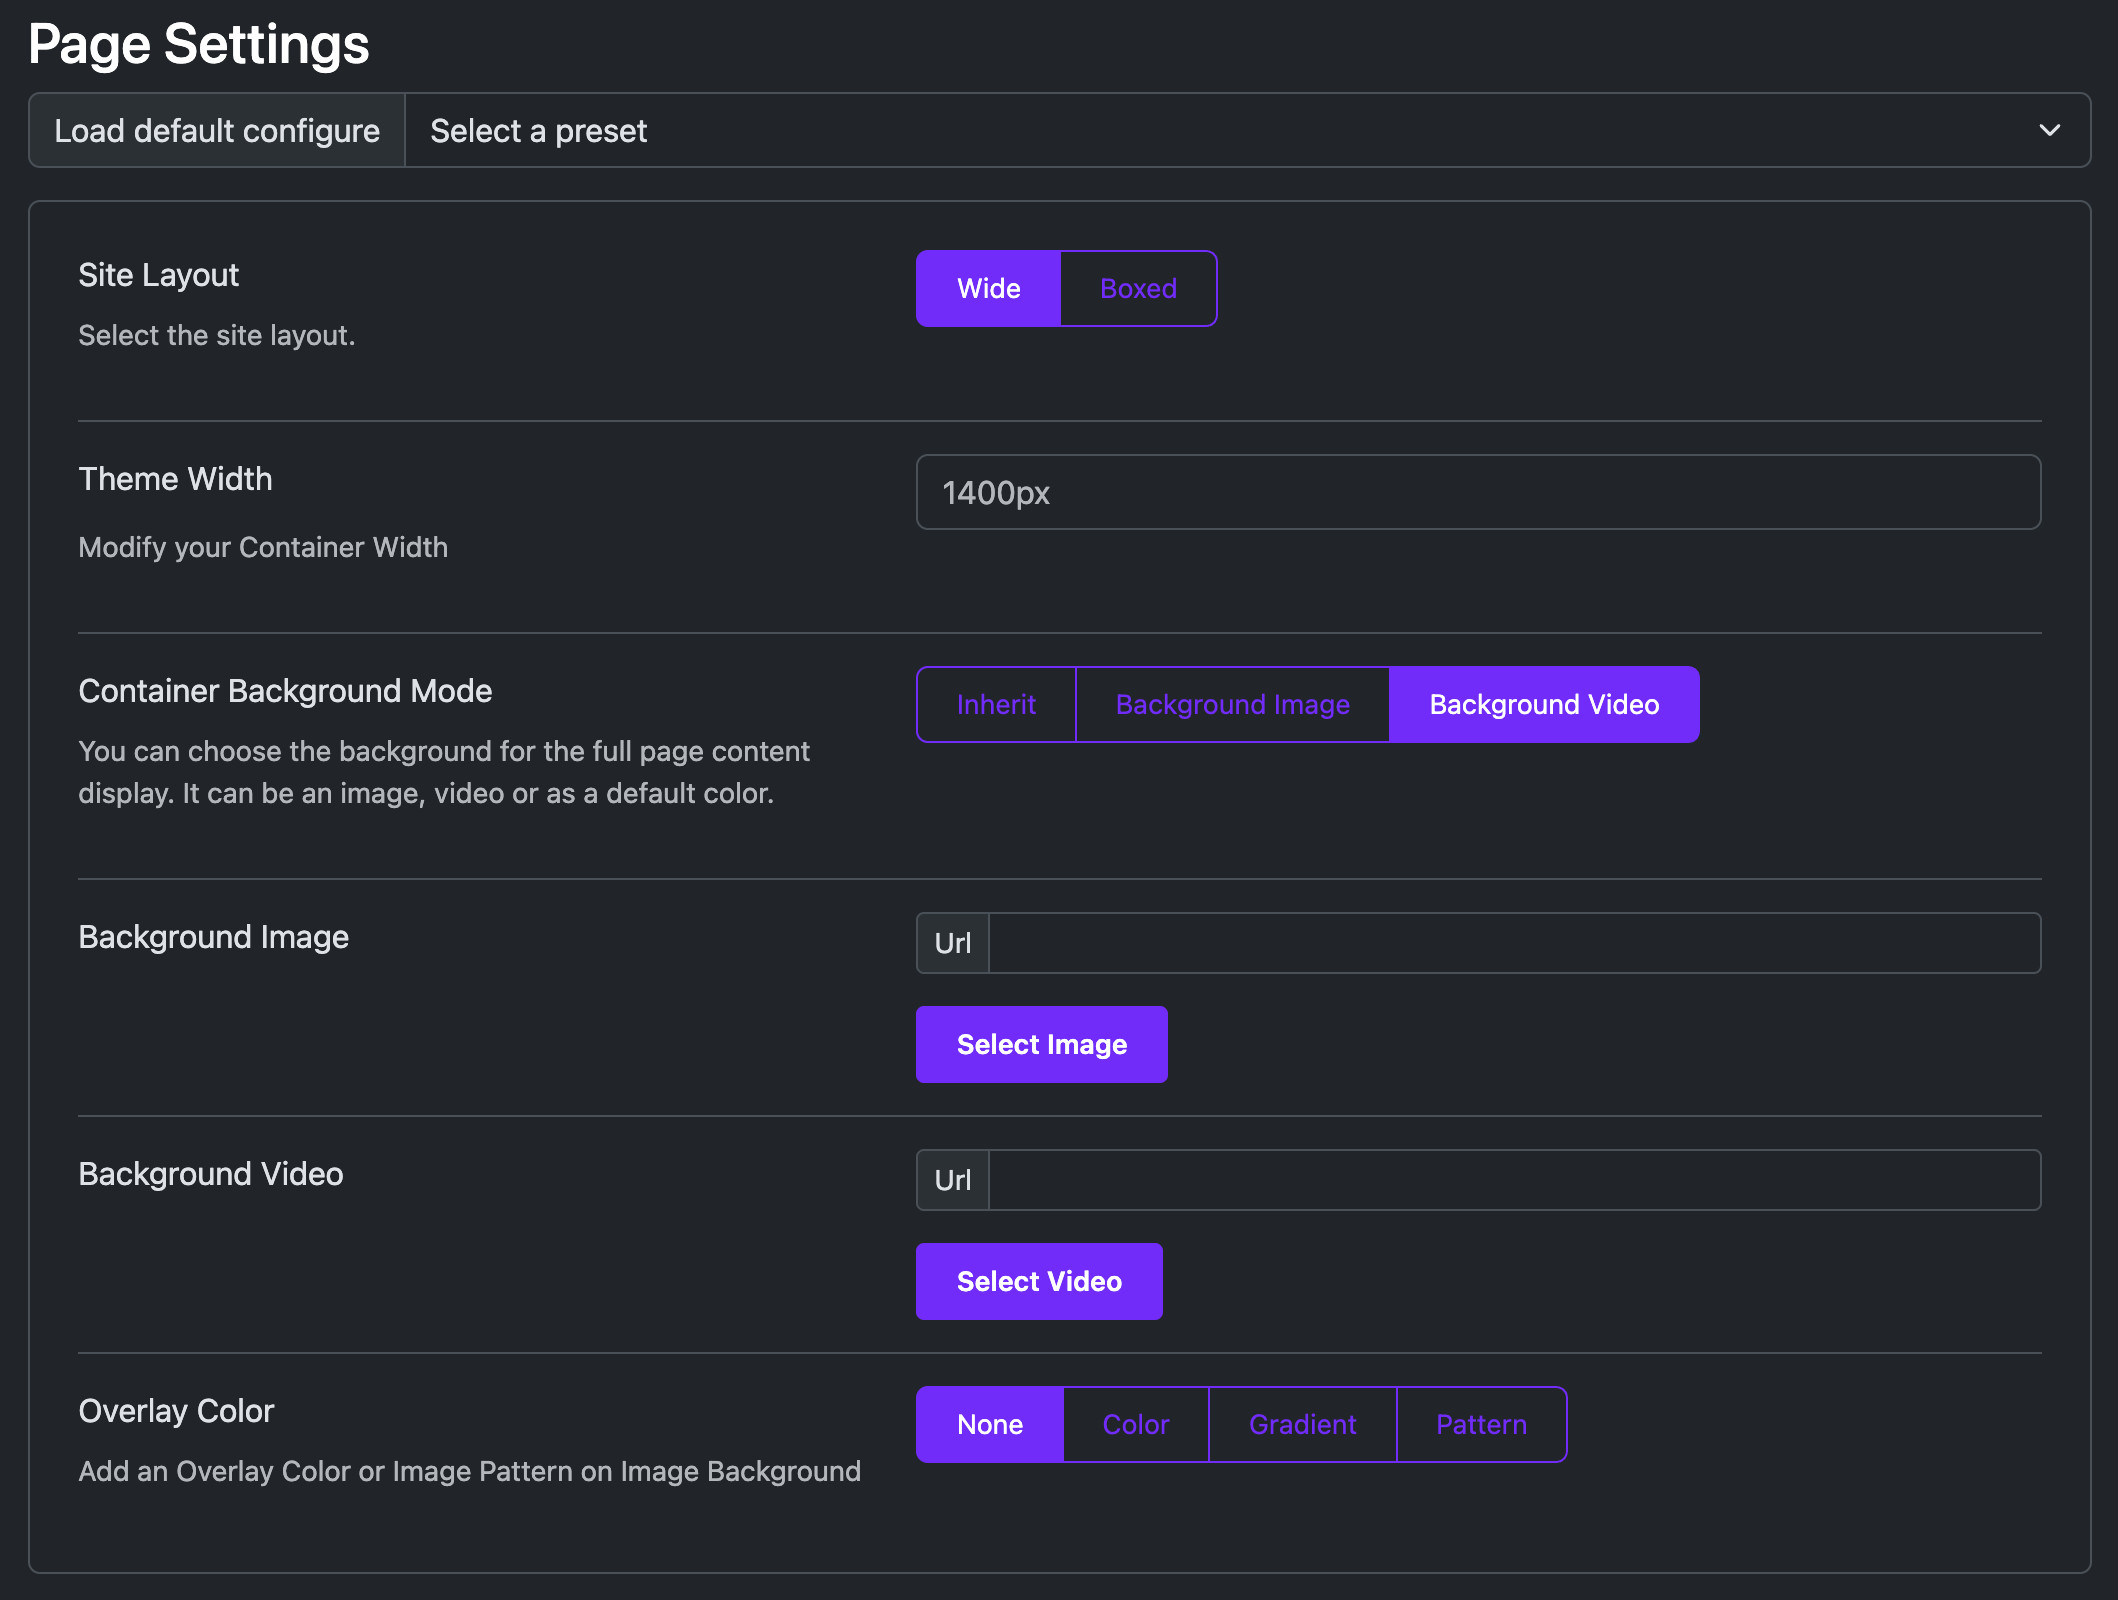This screenshot has width=2118, height=1600.
Task: Click Load default configure button
Action: (x=217, y=130)
